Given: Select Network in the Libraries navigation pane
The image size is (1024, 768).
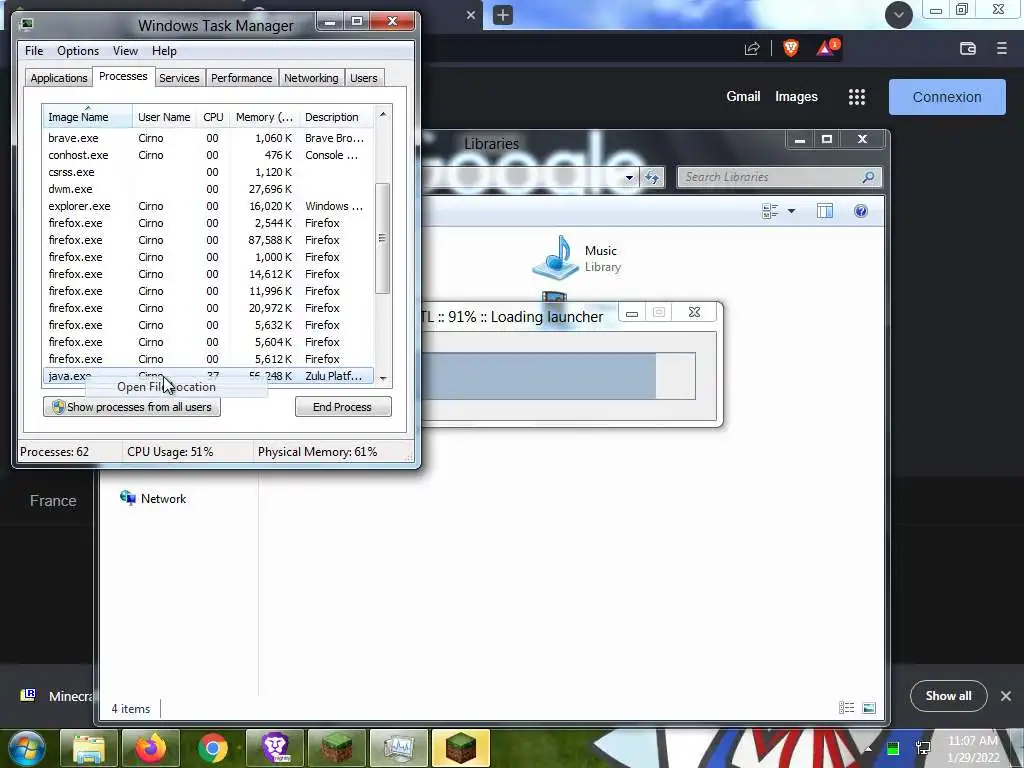Looking at the screenshot, I should (x=153, y=499).
